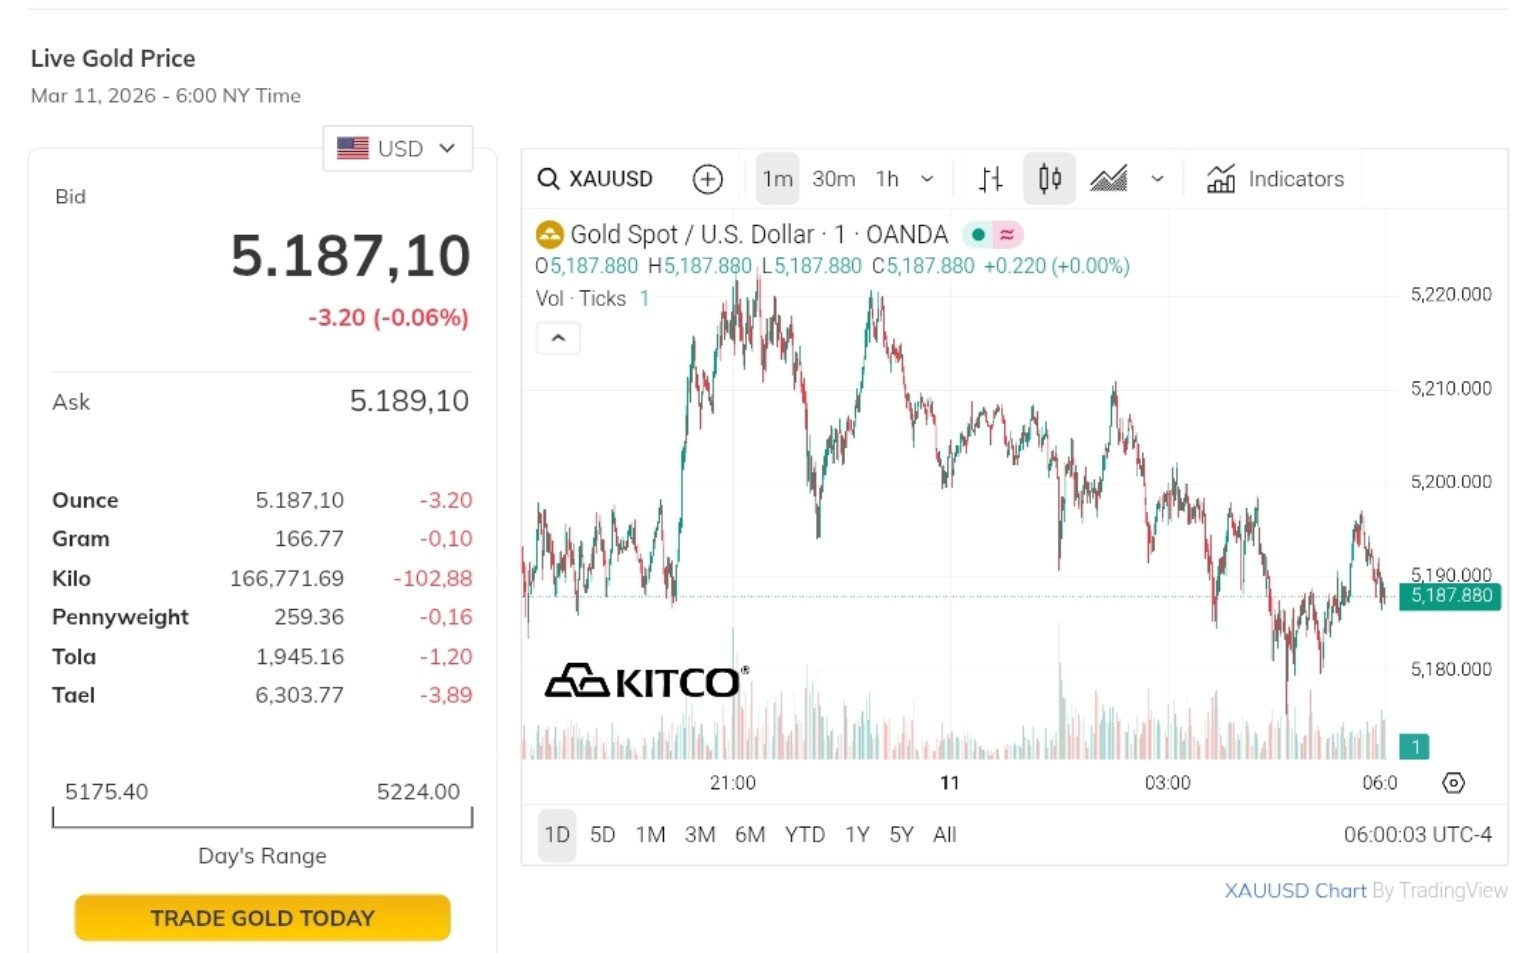This screenshot has height=953, width=1536.
Task: Select the 1m interval button
Action: [777, 179]
